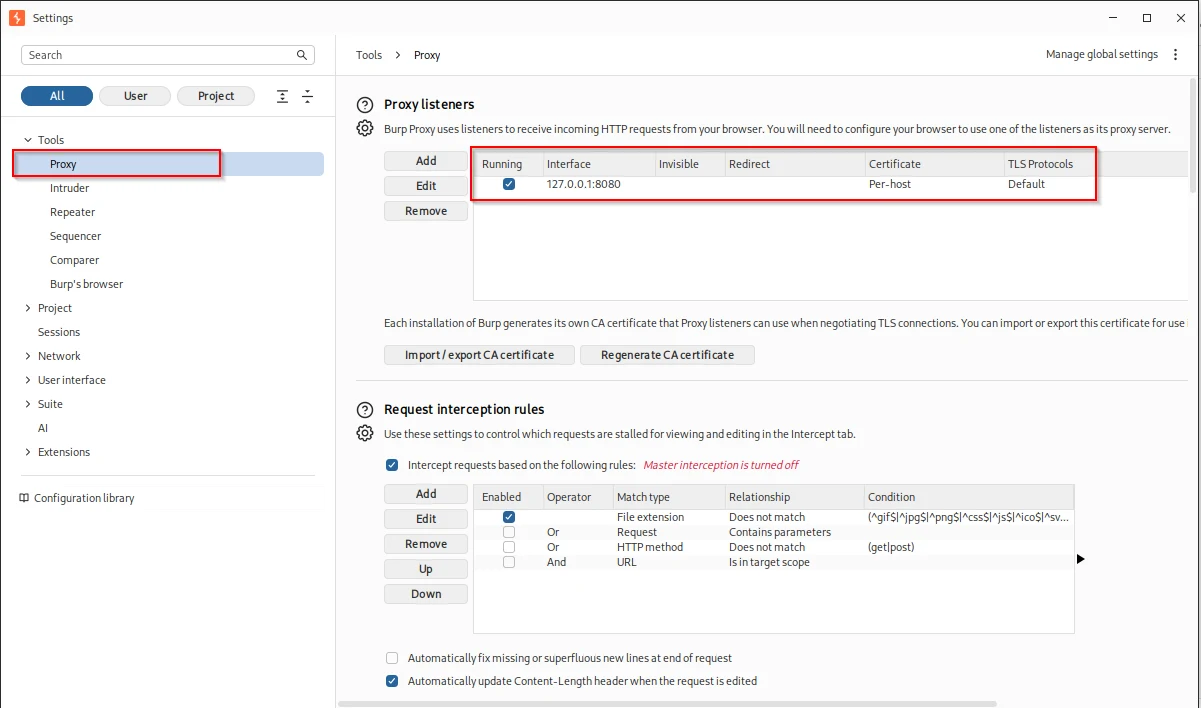1201x708 pixels.
Task: Click Regenerate CA certificate
Action: (x=667, y=355)
